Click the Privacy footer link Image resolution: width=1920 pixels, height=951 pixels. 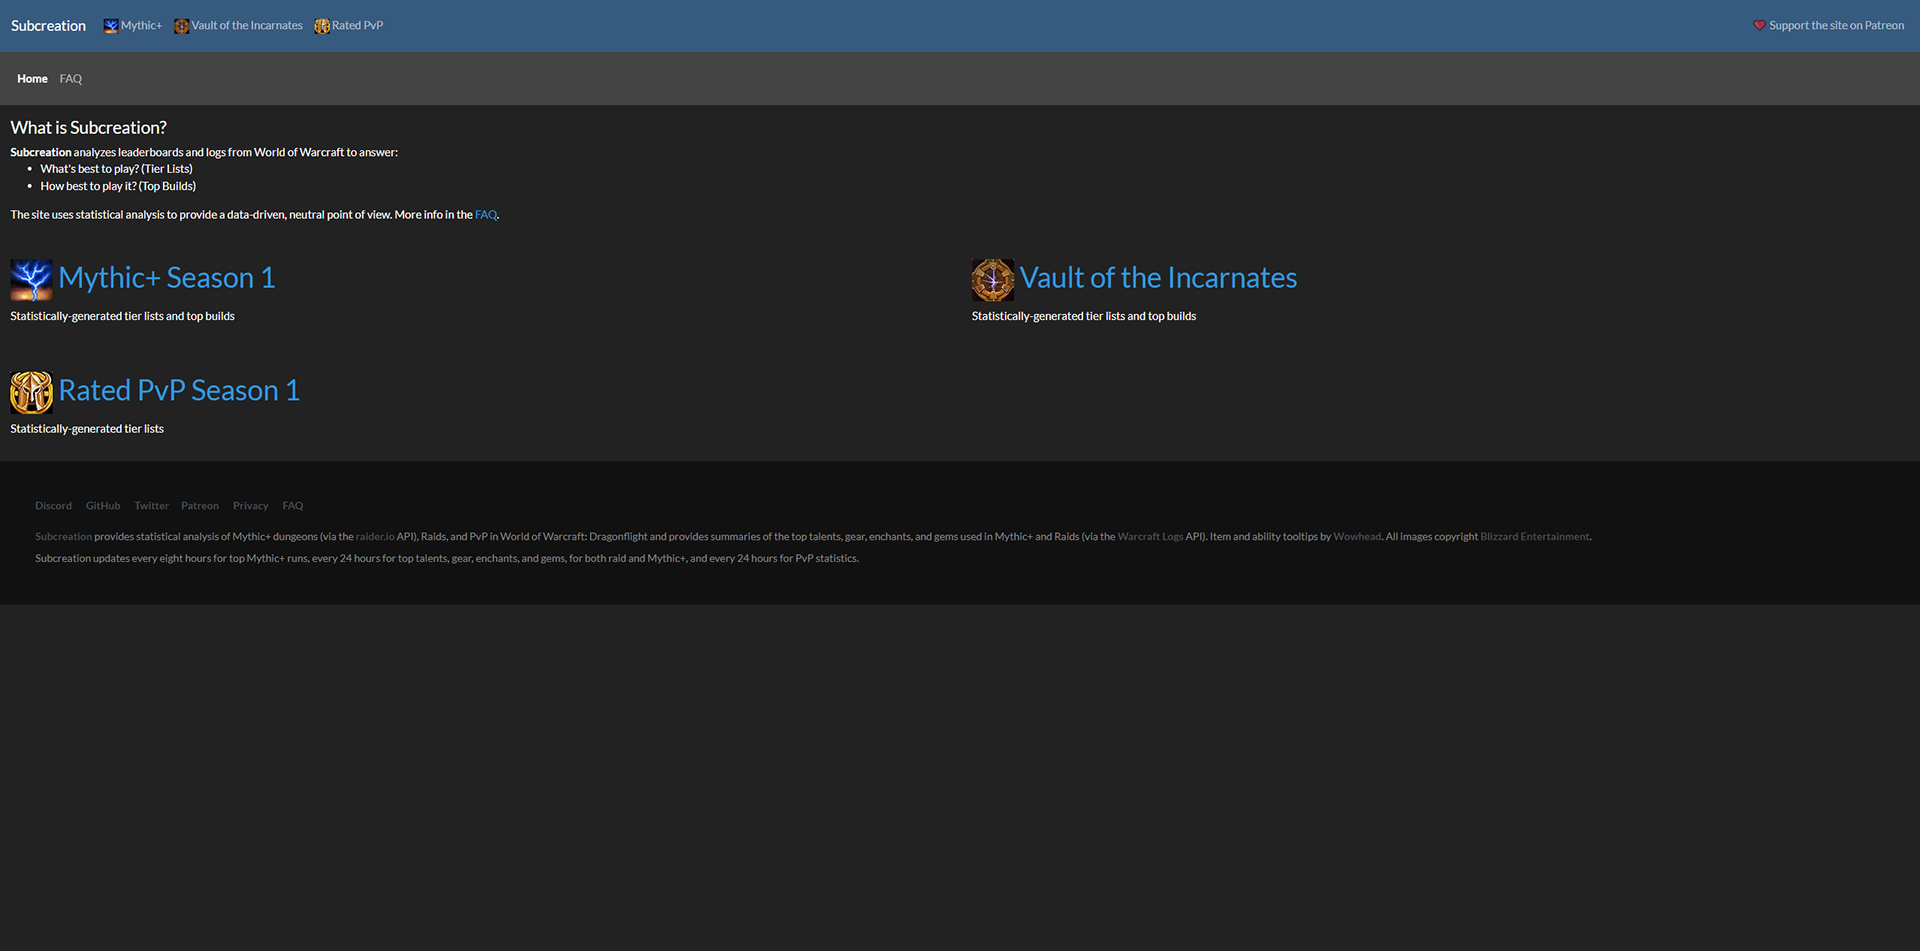point(250,506)
